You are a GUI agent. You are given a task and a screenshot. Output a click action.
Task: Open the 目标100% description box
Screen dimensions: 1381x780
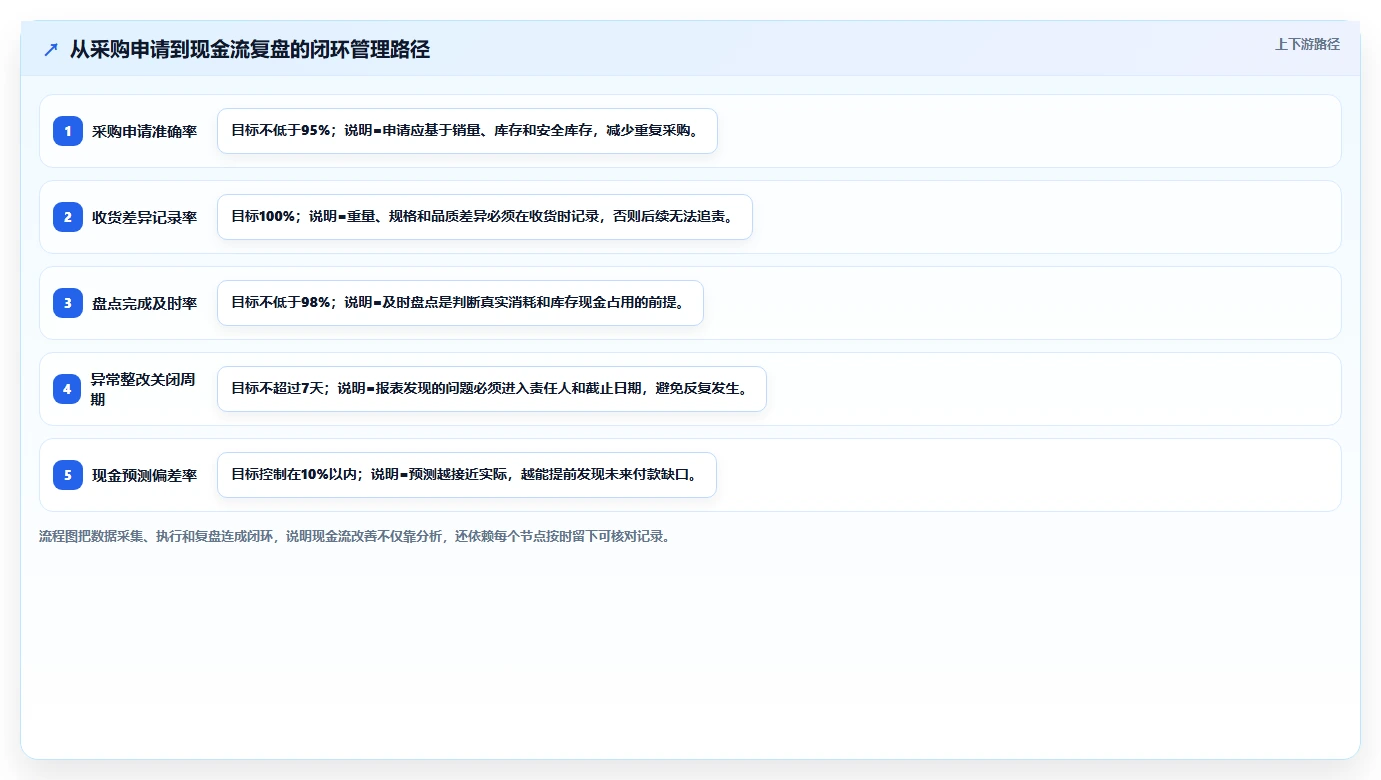pyautogui.click(x=485, y=217)
